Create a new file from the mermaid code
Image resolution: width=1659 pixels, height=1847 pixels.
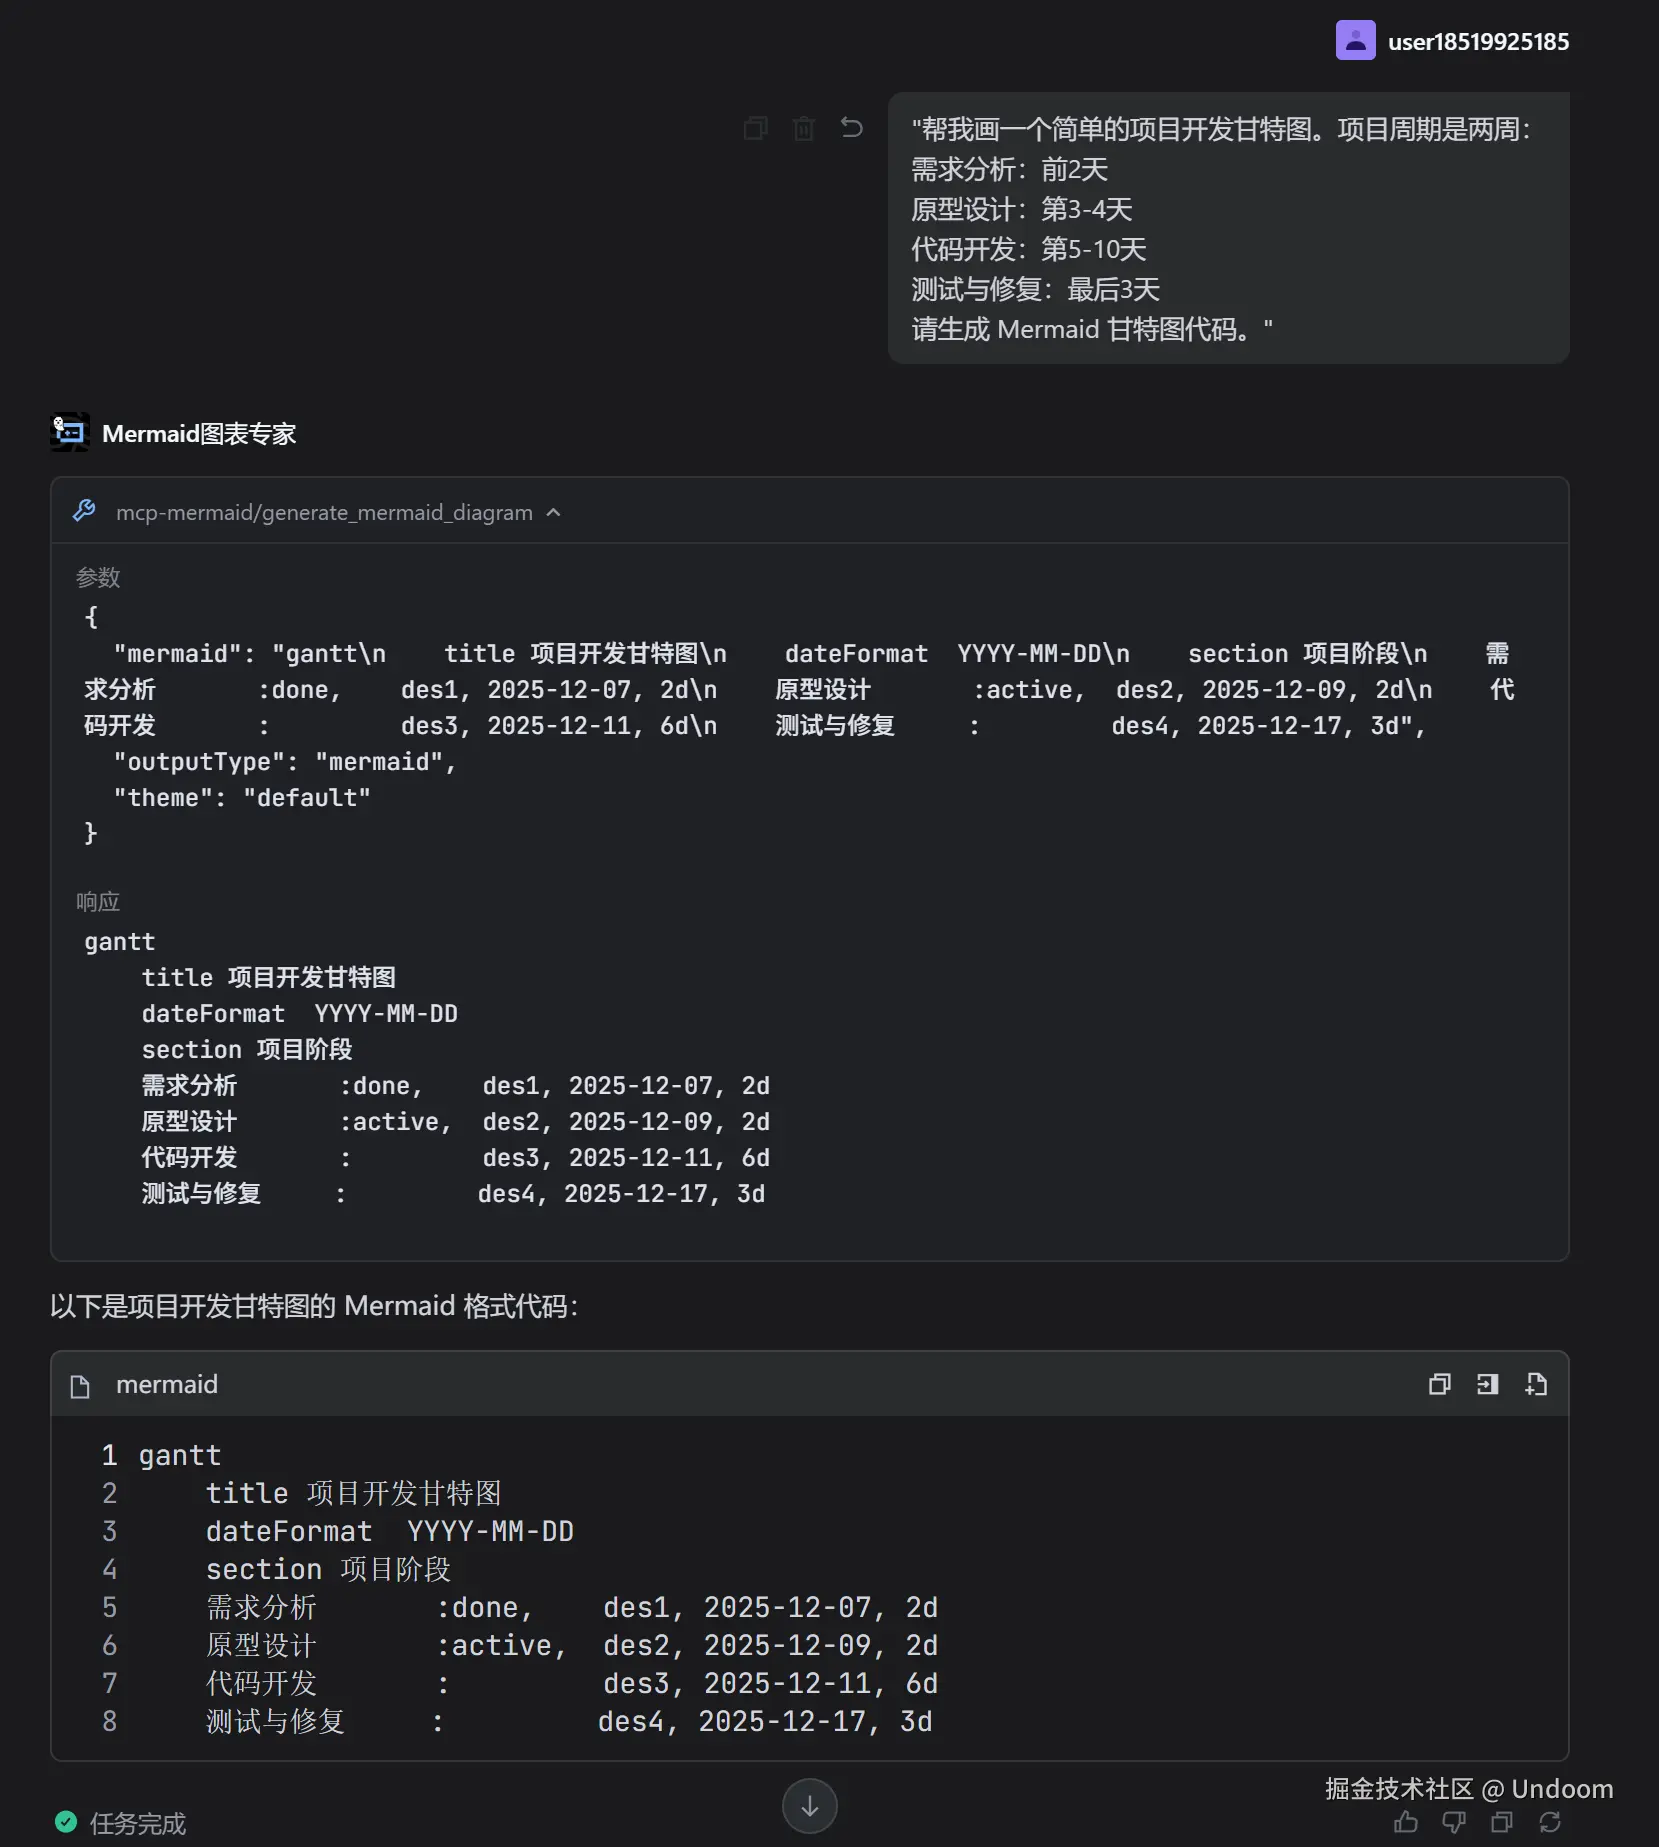(1536, 1384)
